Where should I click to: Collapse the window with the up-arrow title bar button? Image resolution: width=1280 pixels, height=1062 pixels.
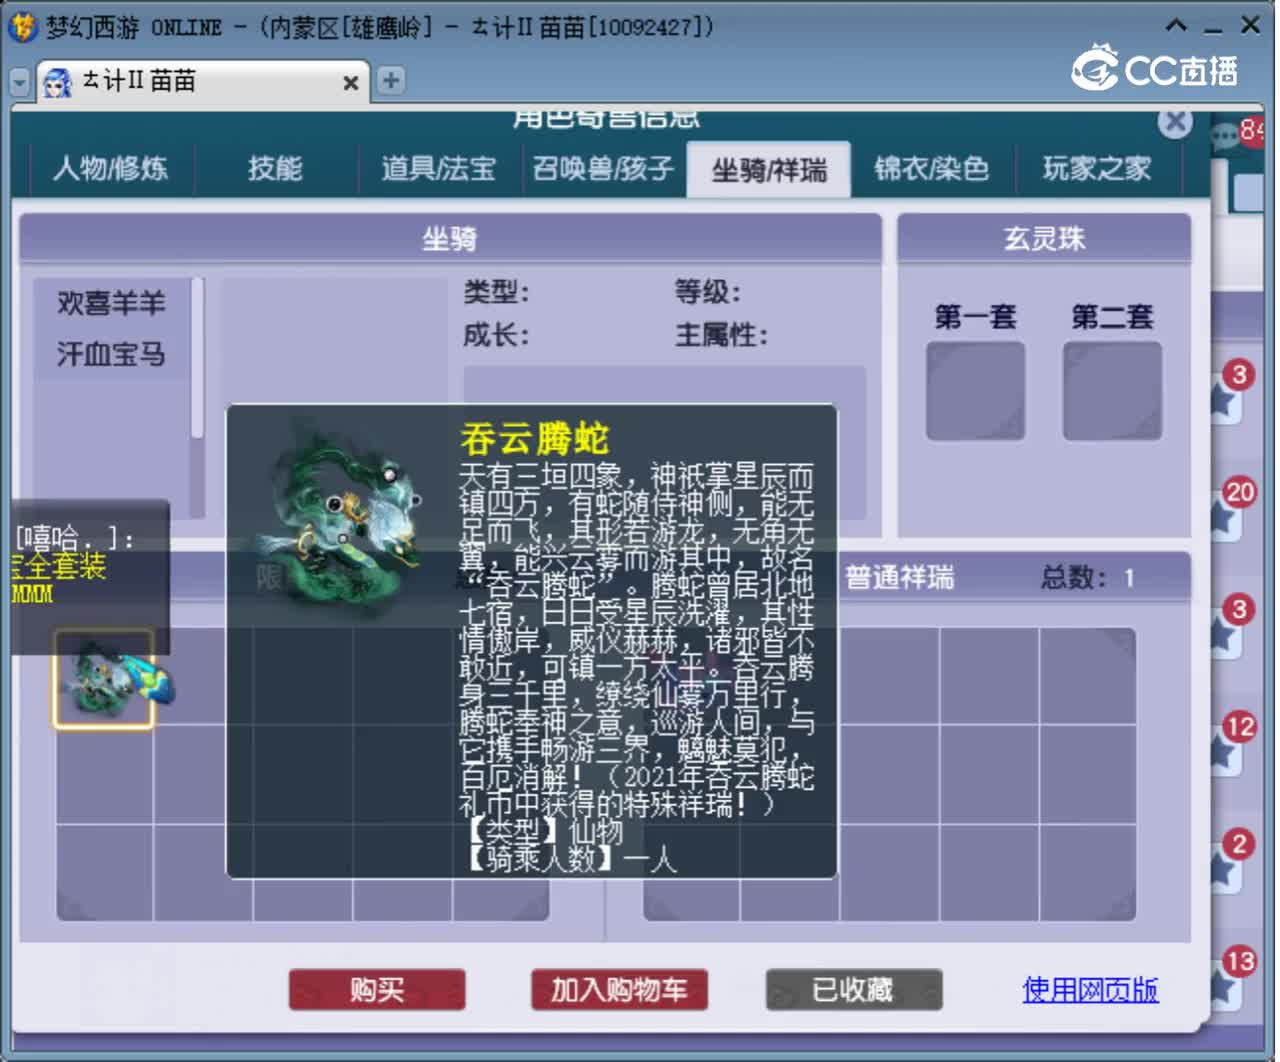click(1176, 26)
